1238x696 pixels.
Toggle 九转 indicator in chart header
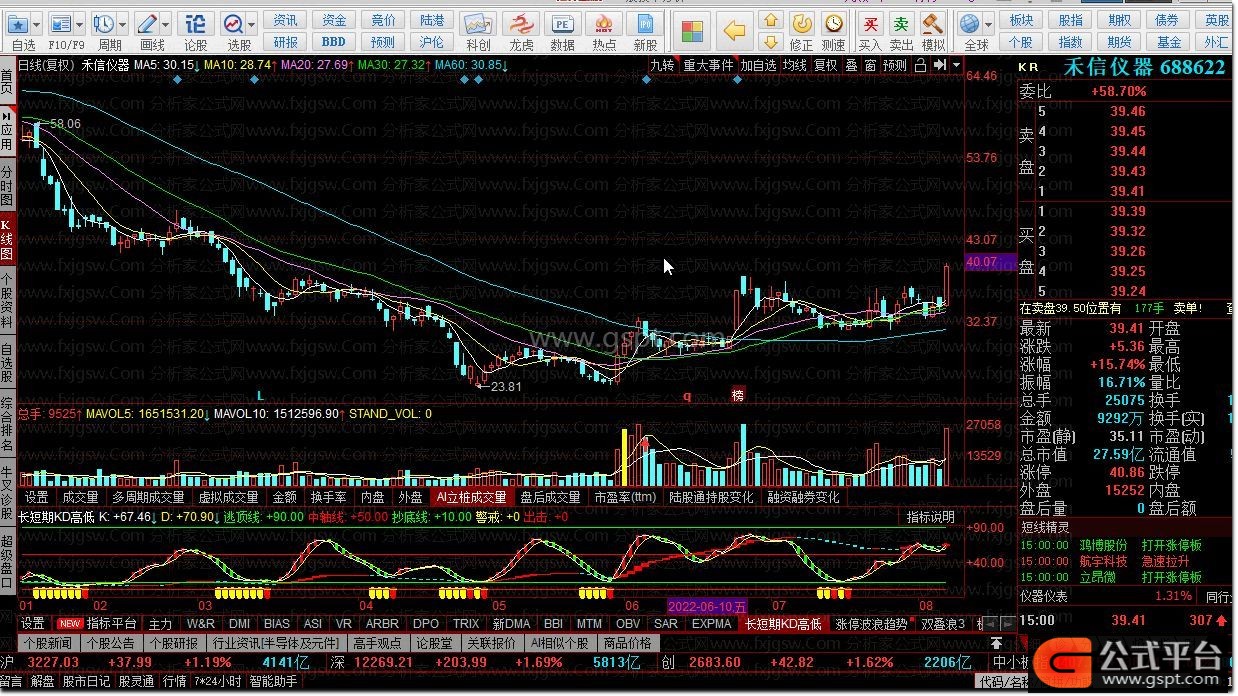(662, 65)
